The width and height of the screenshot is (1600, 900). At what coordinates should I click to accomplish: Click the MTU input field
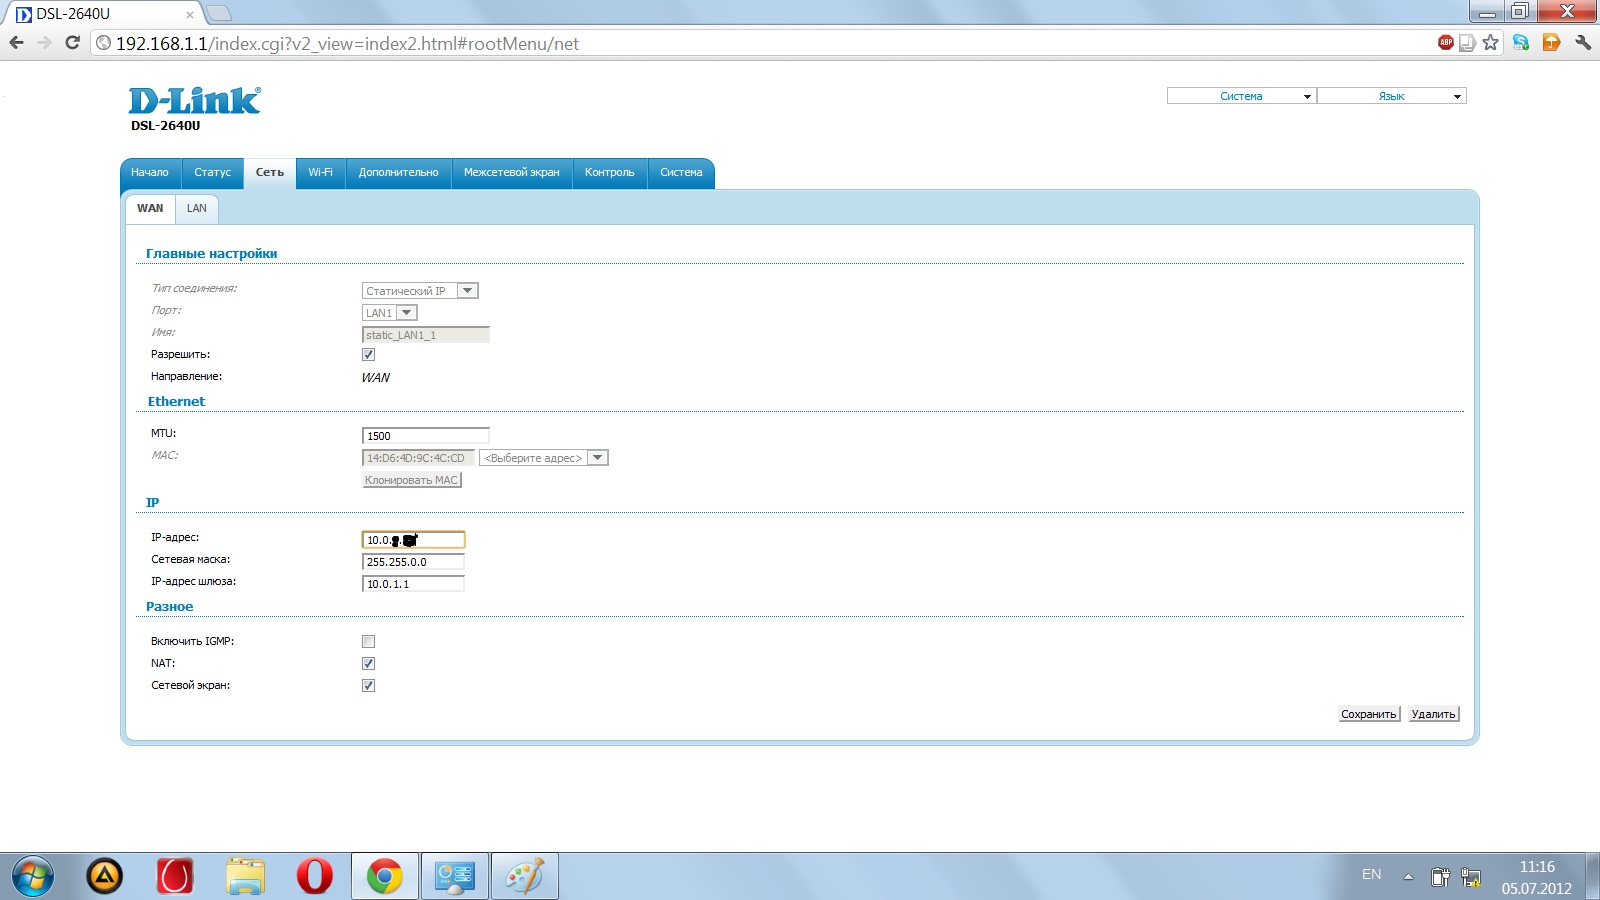coord(425,436)
